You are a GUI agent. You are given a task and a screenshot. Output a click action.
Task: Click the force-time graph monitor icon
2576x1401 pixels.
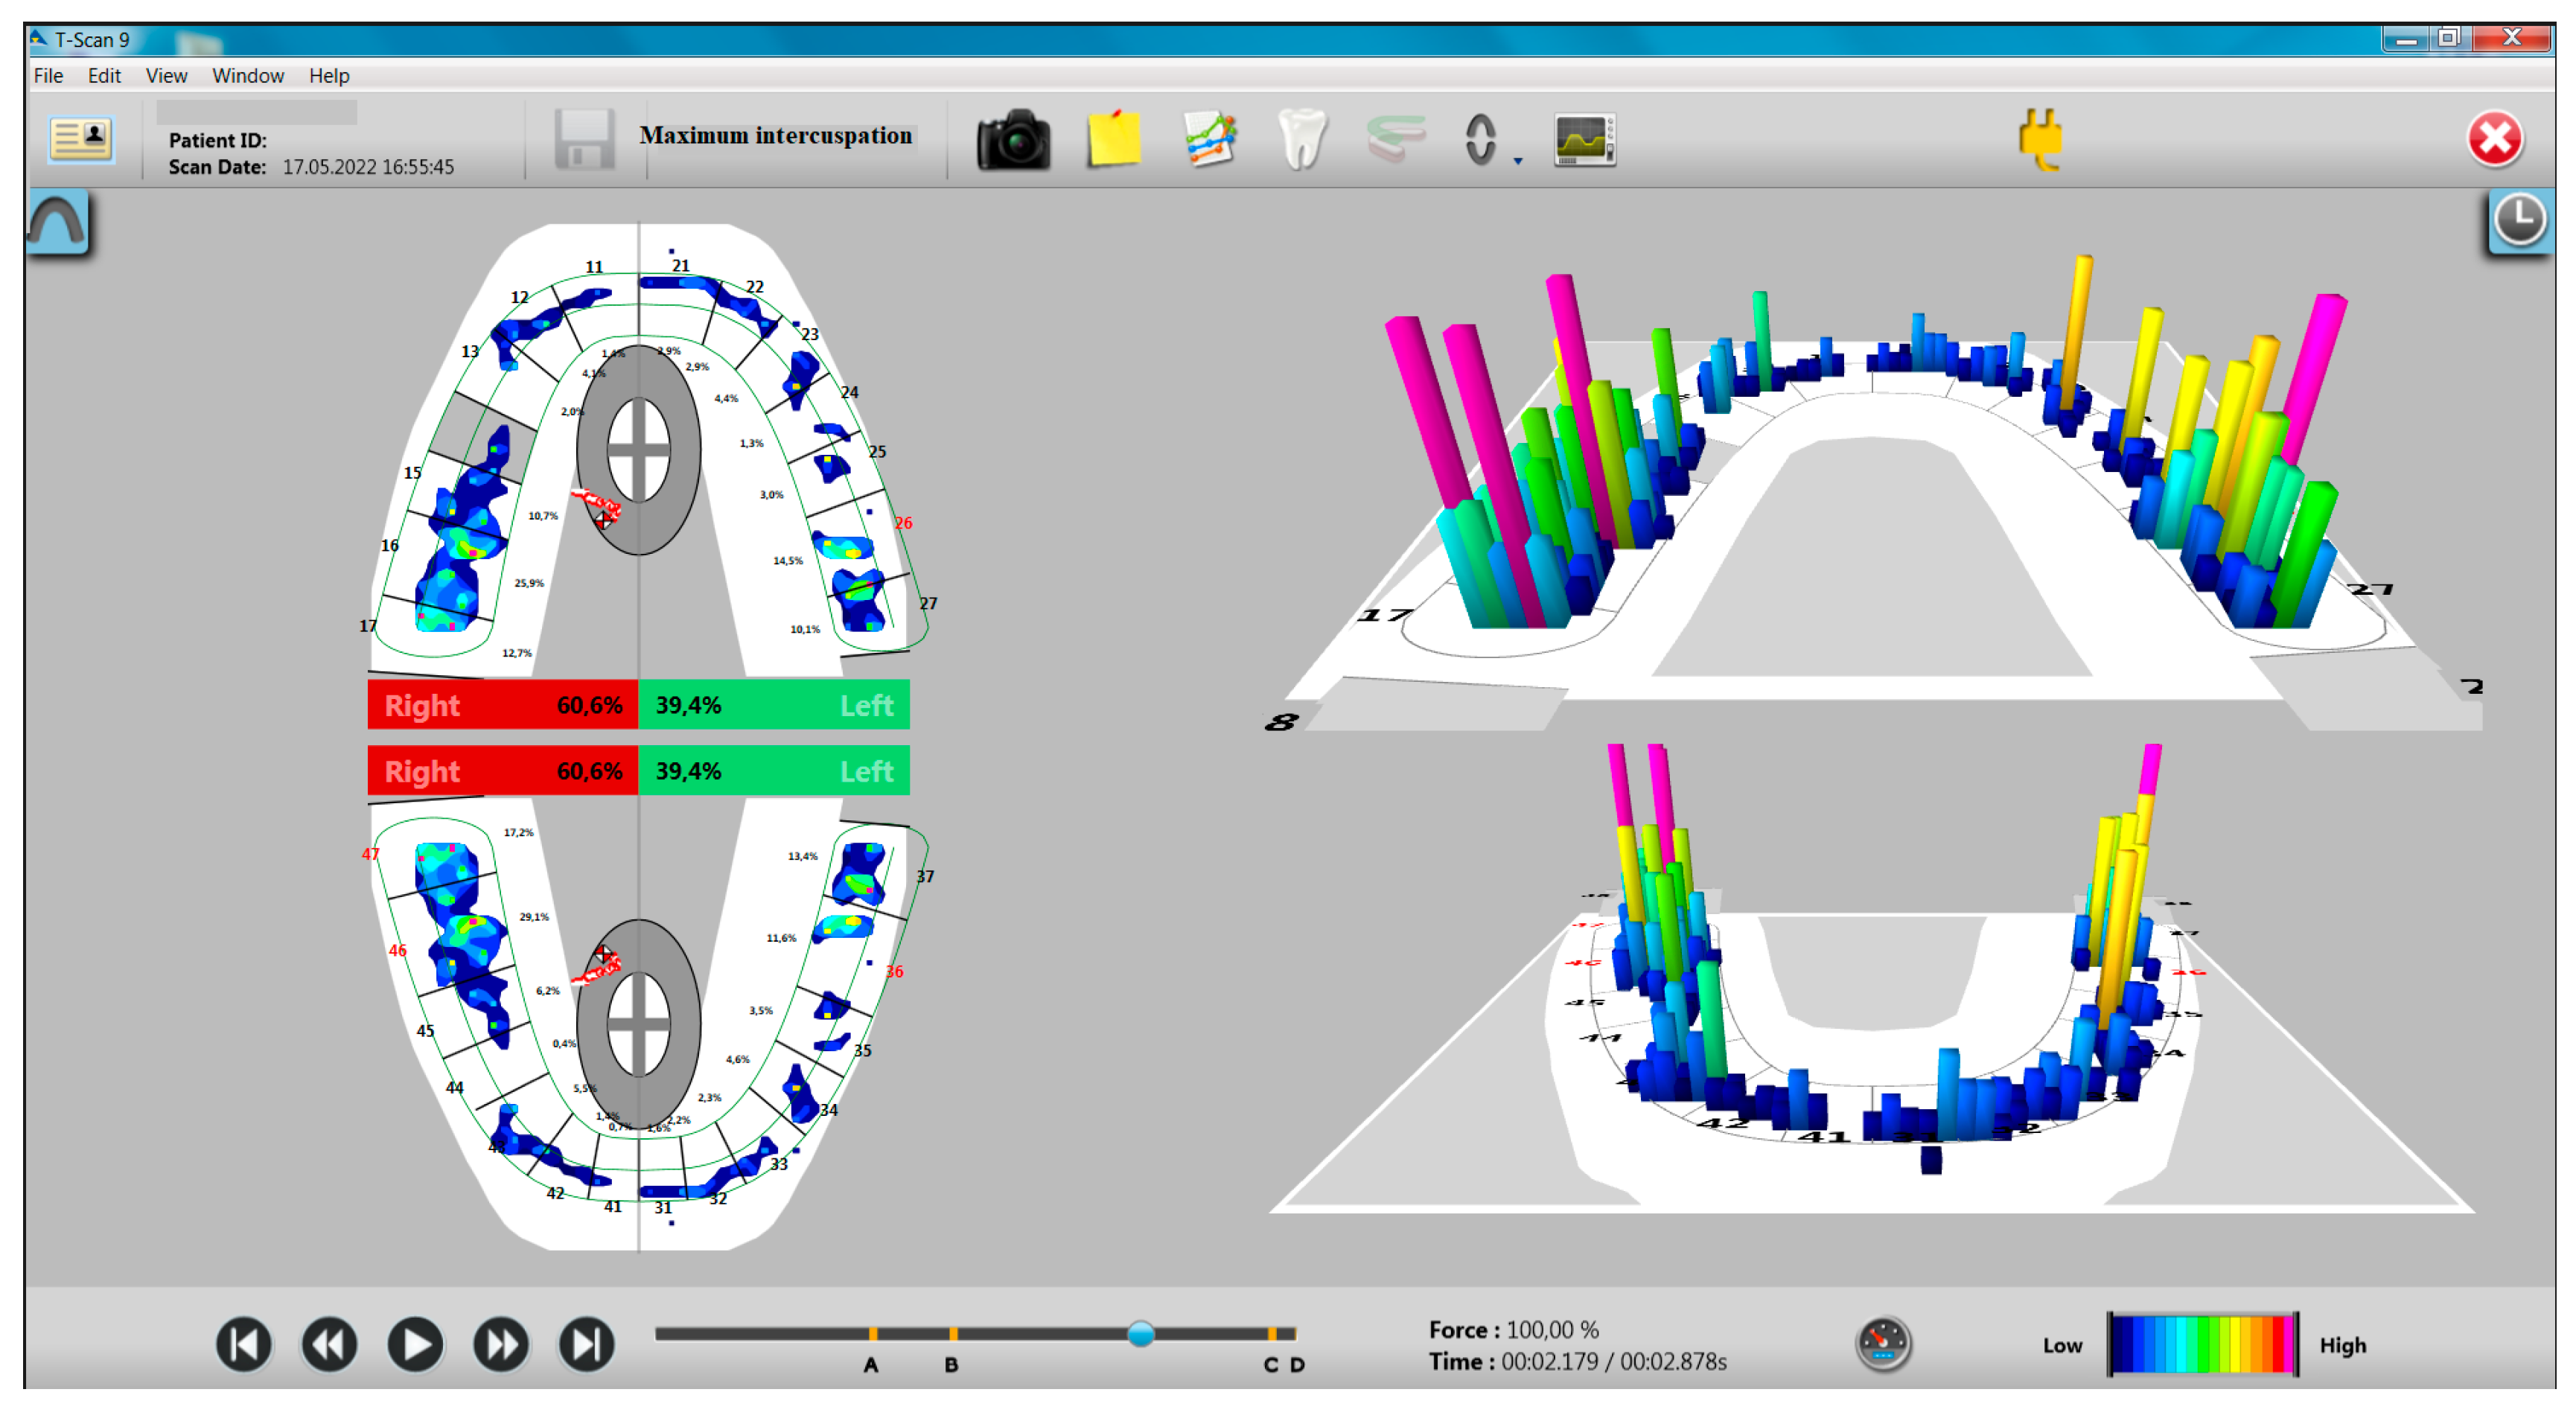[x=1584, y=140]
